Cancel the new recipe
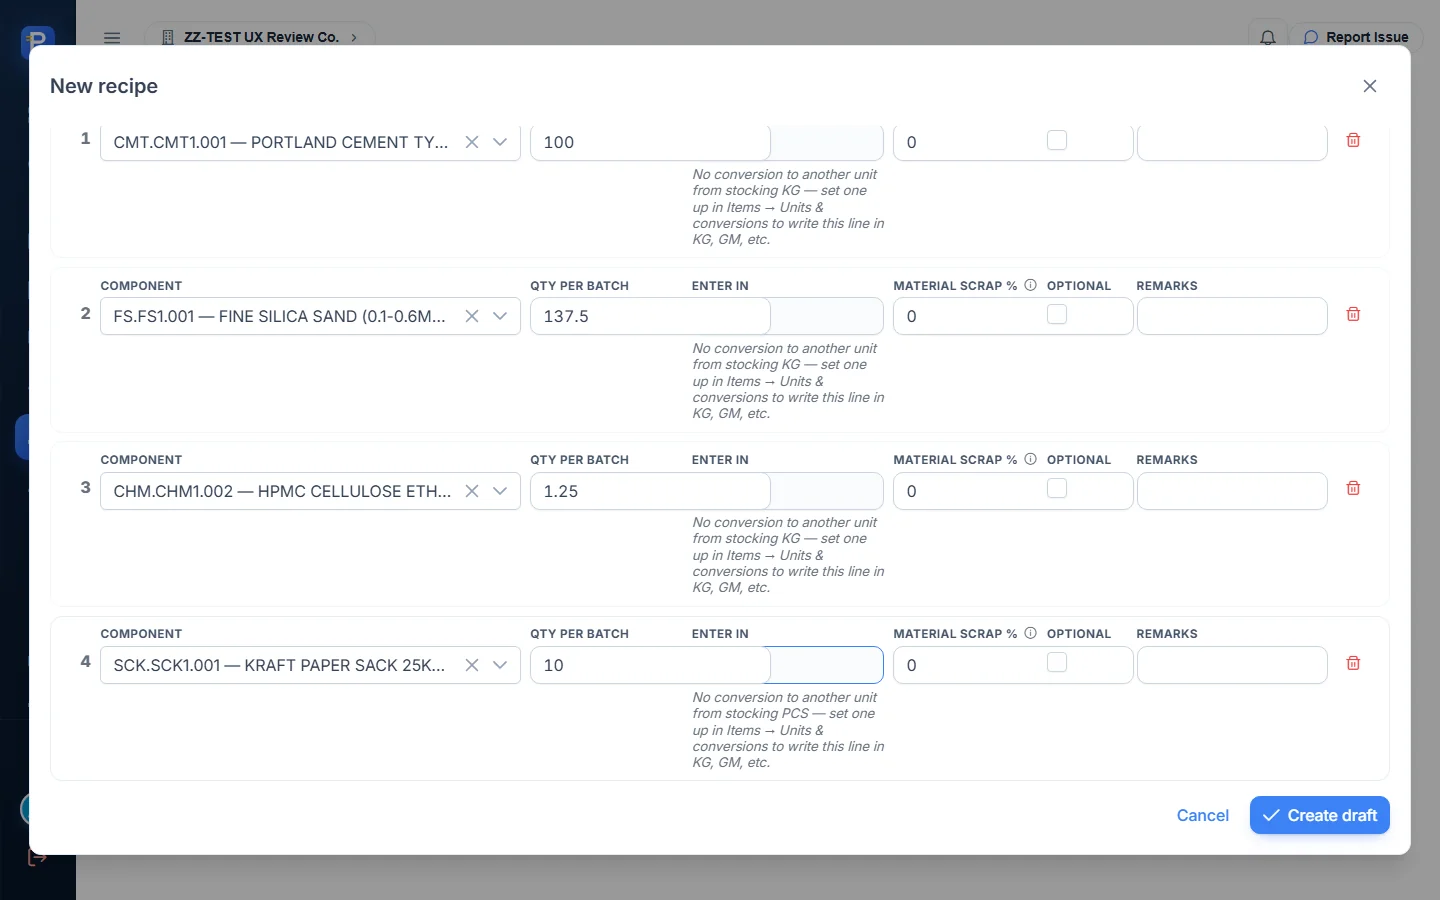1440x900 pixels. click(1202, 815)
